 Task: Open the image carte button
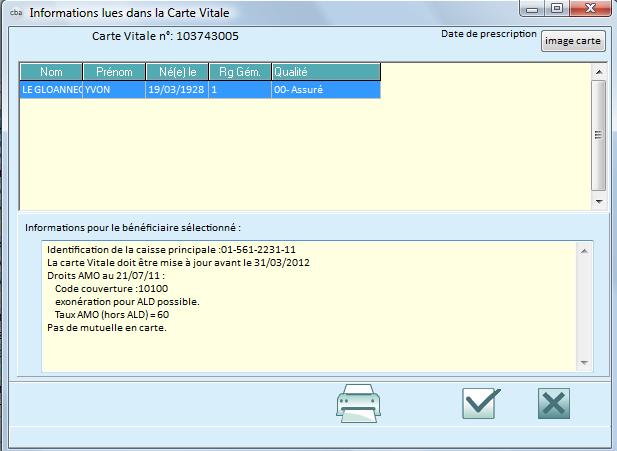click(573, 41)
